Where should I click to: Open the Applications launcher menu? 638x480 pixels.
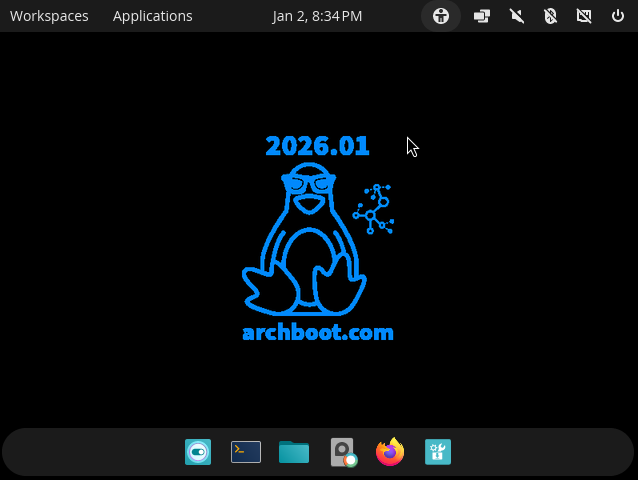point(152,16)
